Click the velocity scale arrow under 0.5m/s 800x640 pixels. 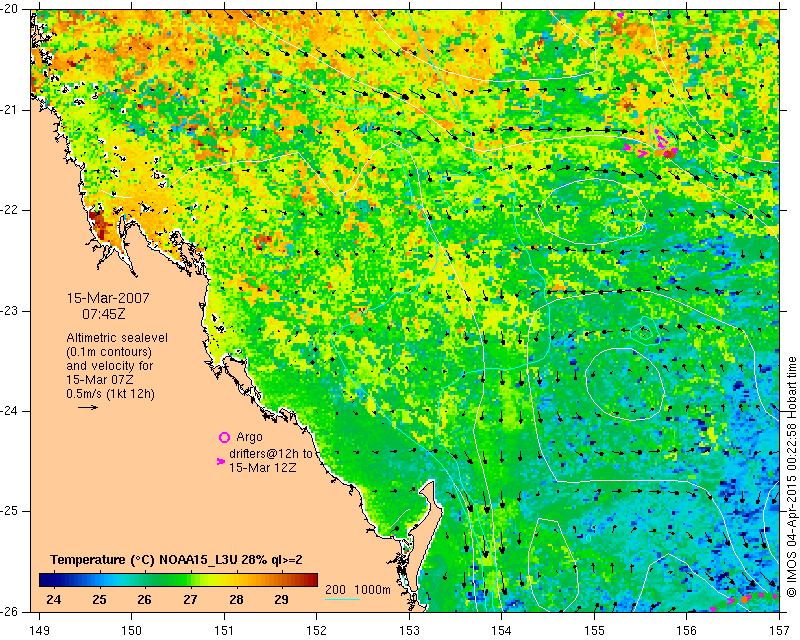(x=88, y=407)
